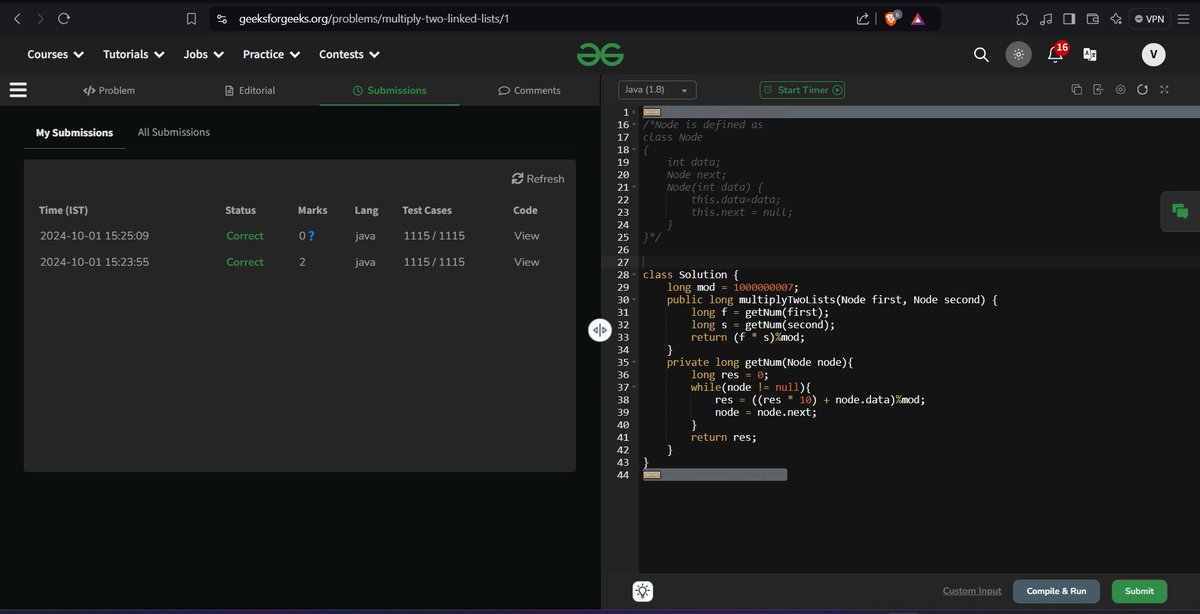This screenshot has height=614, width=1200.
Task: Click the Leo AI sparkle icon
Action: (x=1116, y=19)
